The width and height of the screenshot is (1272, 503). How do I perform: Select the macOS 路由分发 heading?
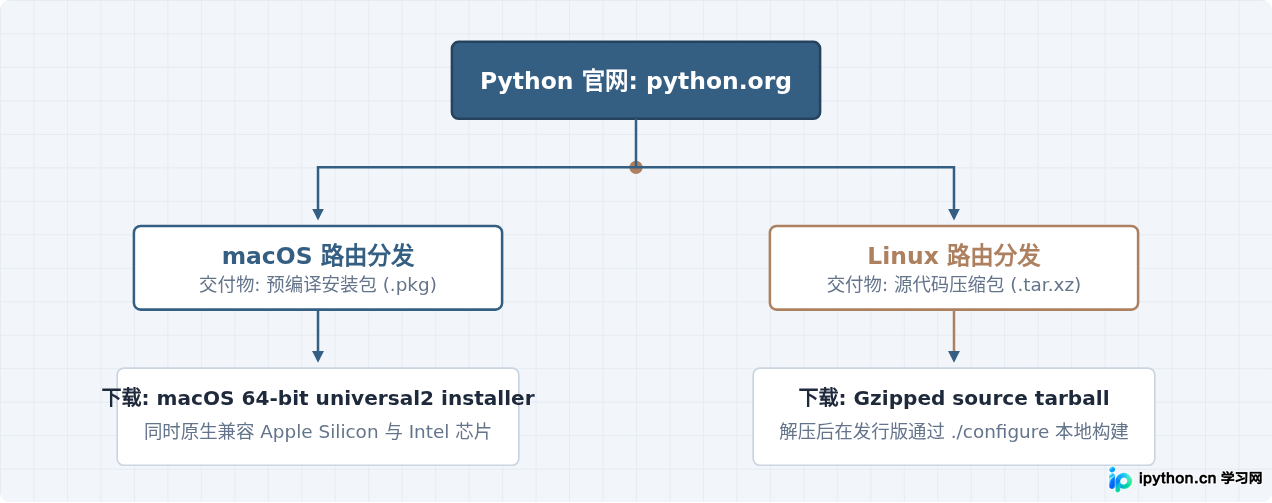click(x=318, y=256)
